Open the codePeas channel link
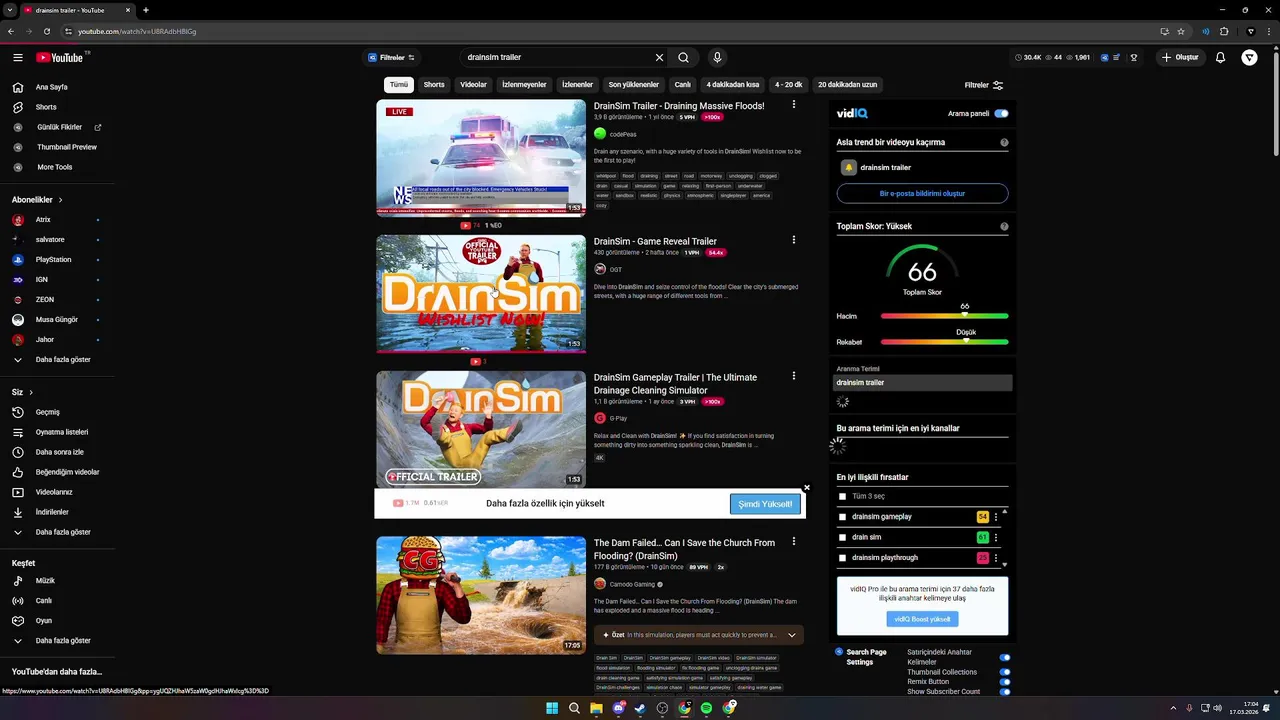The width and height of the screenshot is (1280, 720). point(623,134)
